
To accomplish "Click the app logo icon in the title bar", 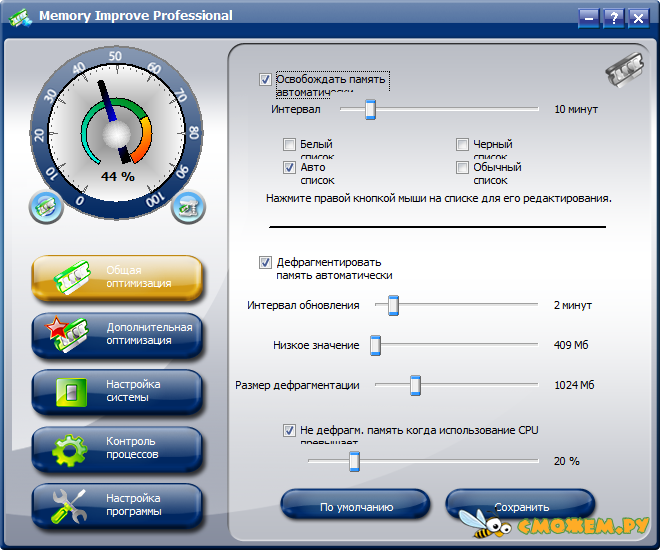I will click(20, 18).
